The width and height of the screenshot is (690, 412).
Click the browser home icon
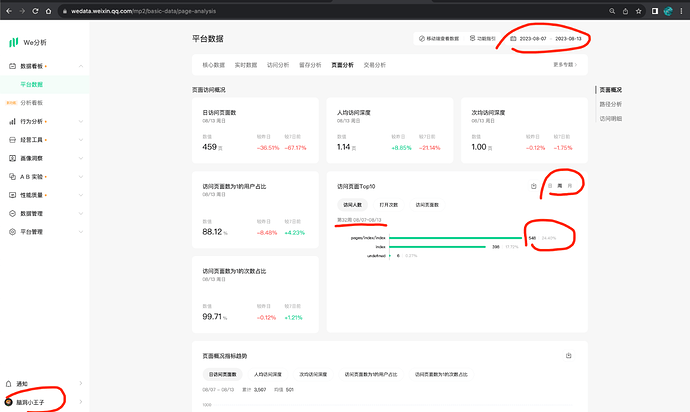[48, 11]
